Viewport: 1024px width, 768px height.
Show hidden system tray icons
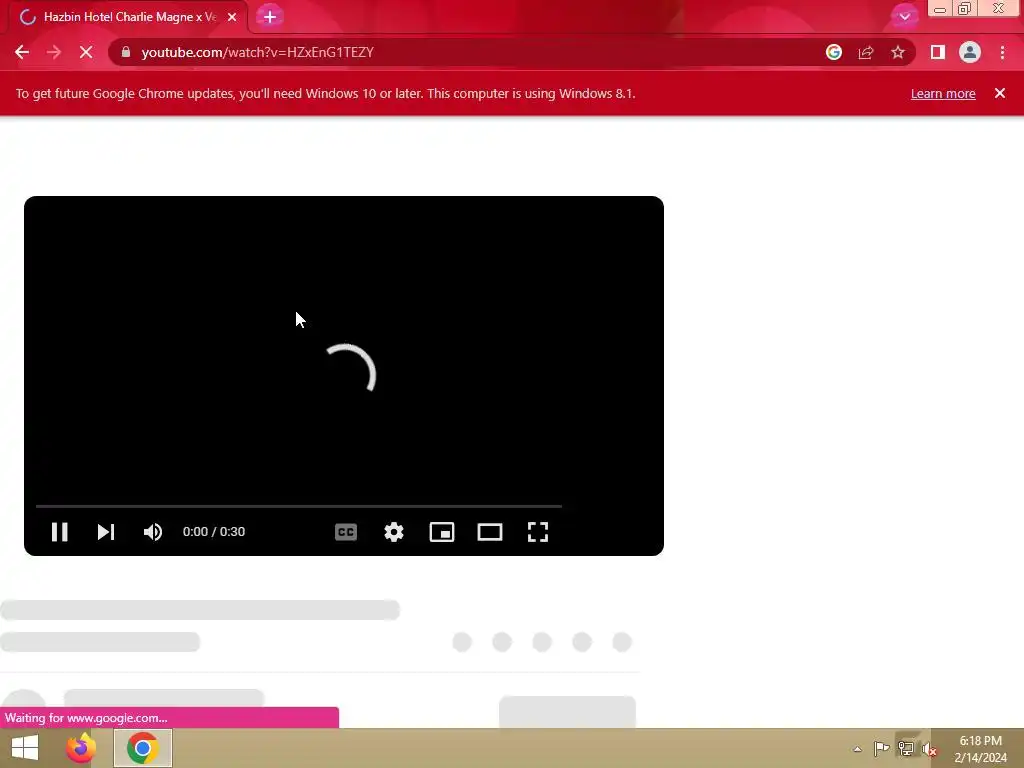tap(857, 749)
